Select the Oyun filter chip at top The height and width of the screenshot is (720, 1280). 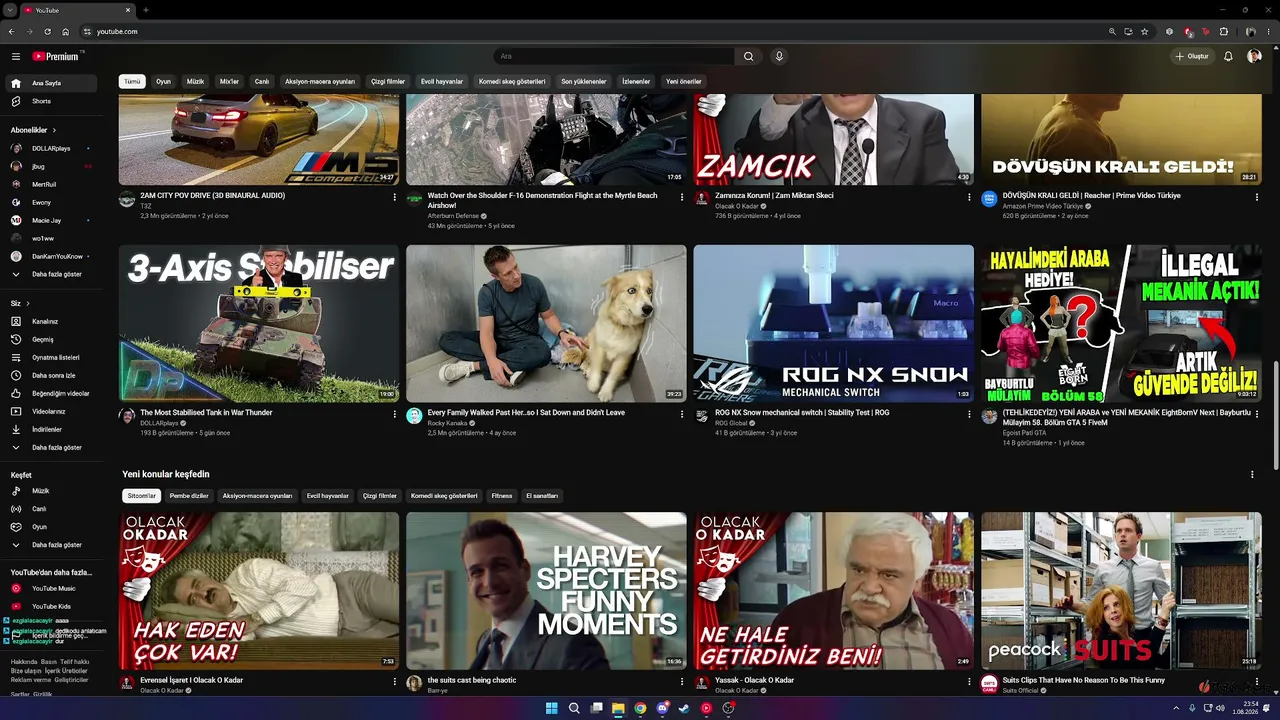(x=163, y=82)
